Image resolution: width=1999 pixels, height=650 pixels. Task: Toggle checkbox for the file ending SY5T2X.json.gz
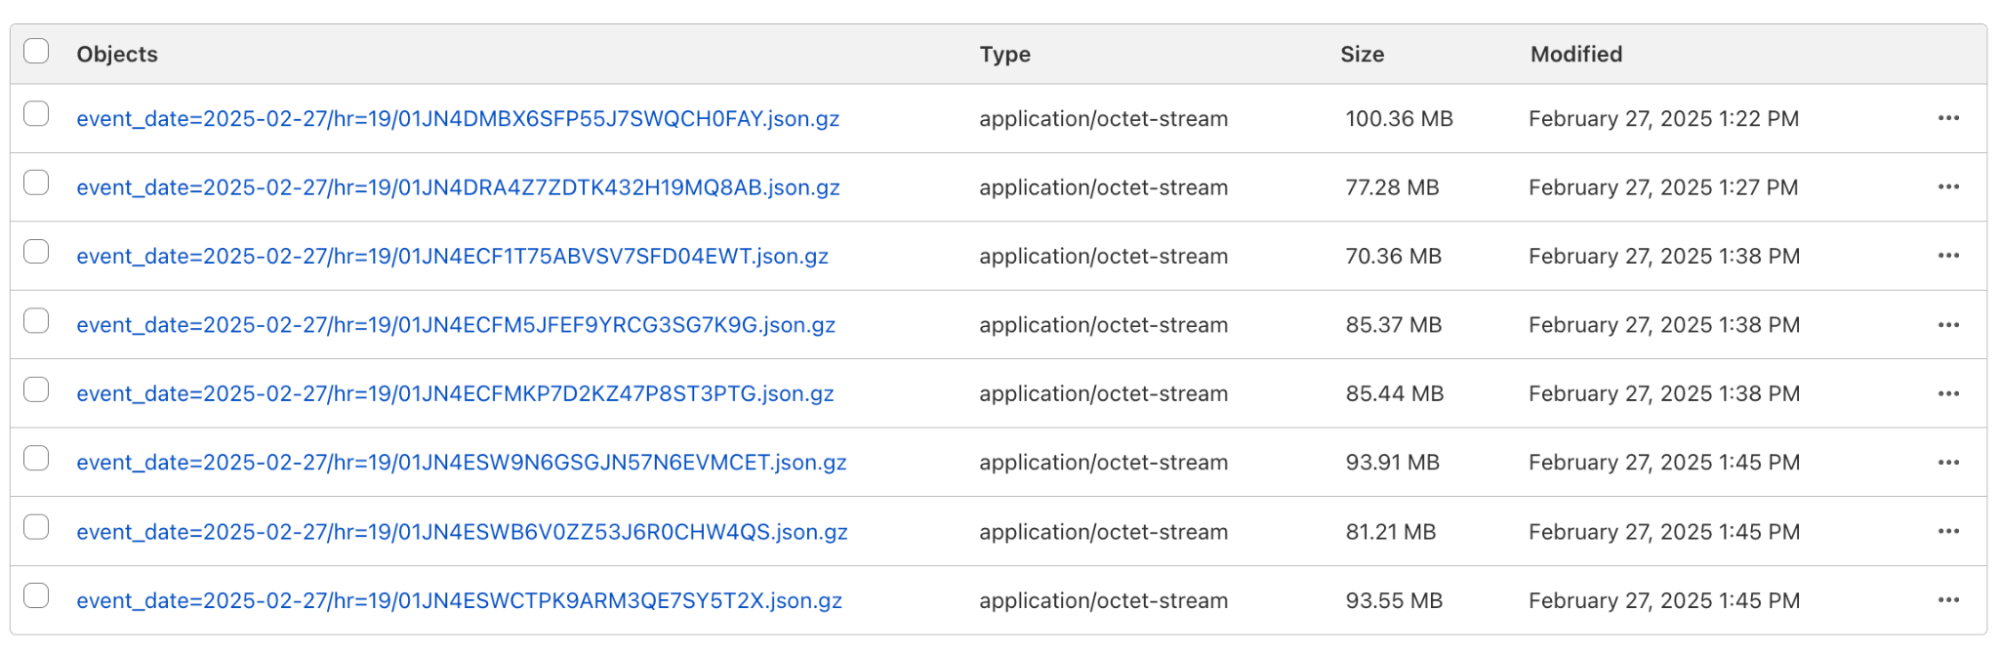36,596
